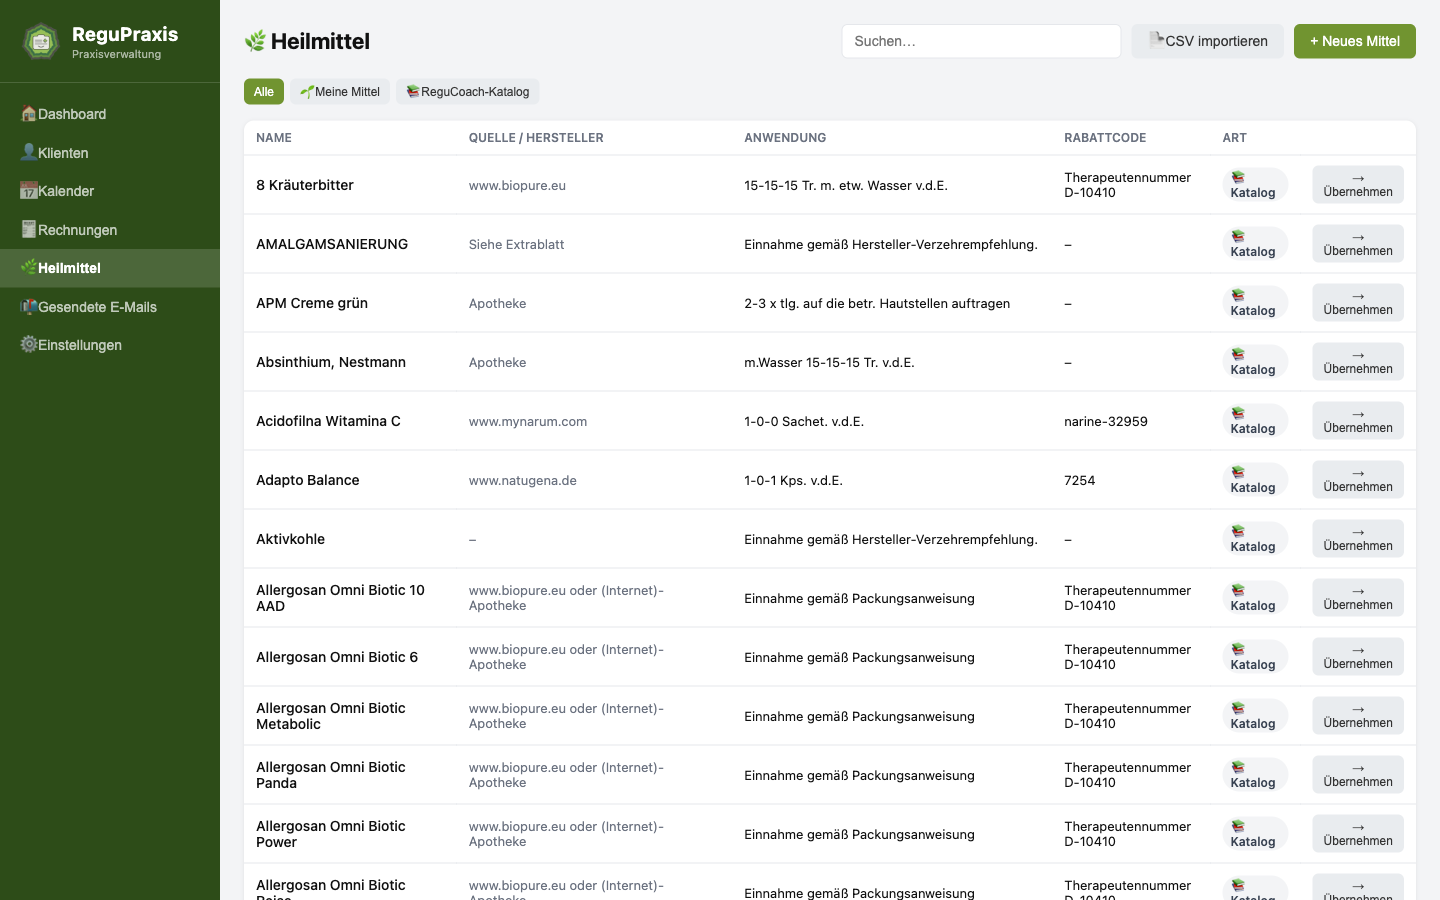
Task: Click the CSV importieren button
Action: (1208, 41)
